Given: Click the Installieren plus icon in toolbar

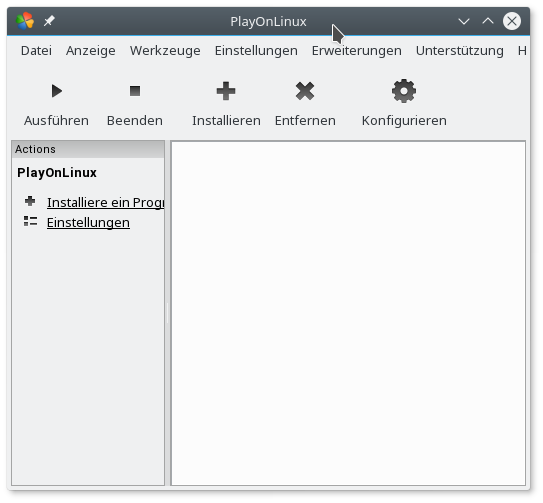Looking at the screenshot, I should coord(226,91).
